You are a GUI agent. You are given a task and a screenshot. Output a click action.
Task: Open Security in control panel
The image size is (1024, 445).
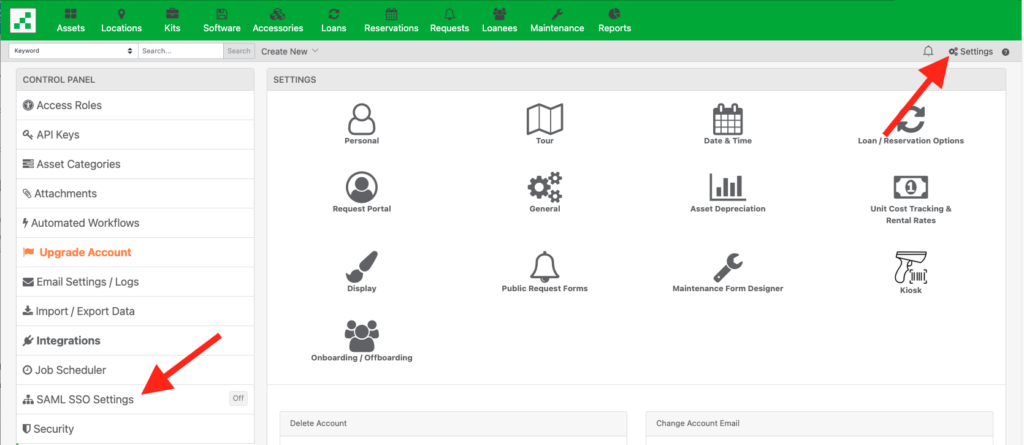click(x=135, y=429)
